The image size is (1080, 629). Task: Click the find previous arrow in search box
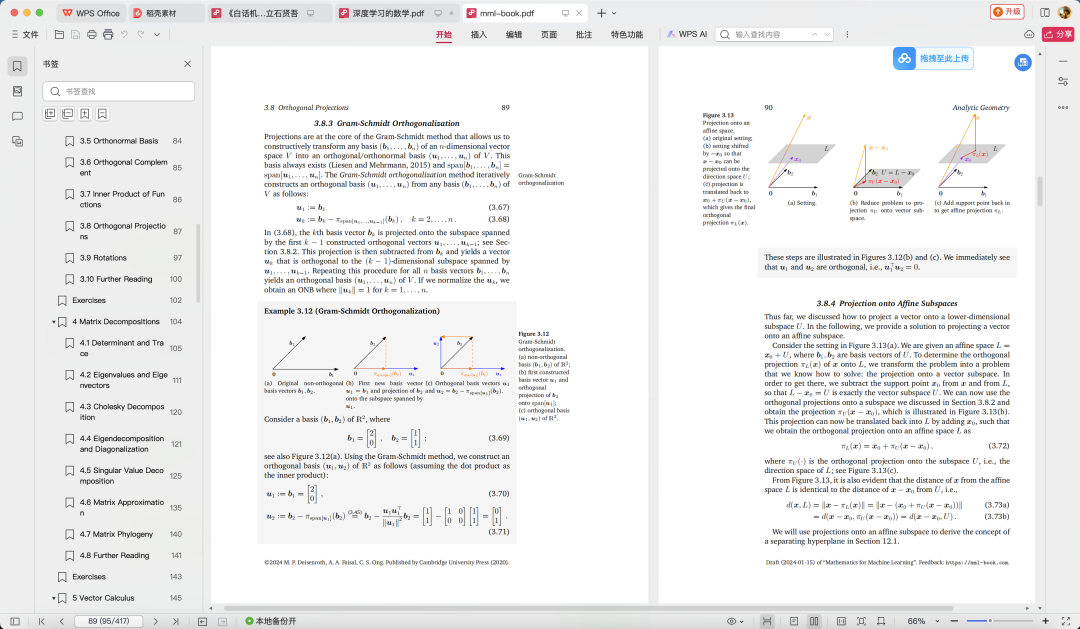(x=815, y=34)
